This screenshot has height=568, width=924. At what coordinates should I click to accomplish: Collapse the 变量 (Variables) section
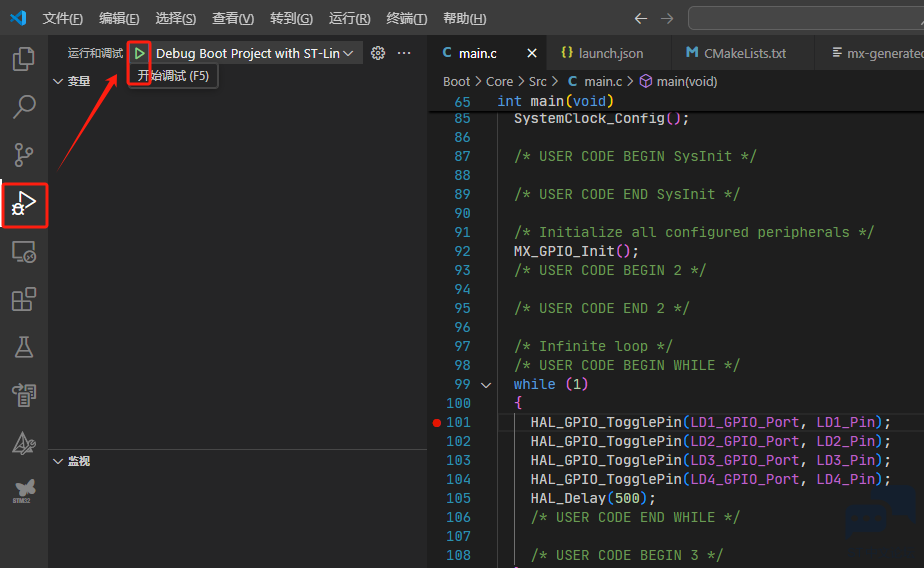click(58, 81)
